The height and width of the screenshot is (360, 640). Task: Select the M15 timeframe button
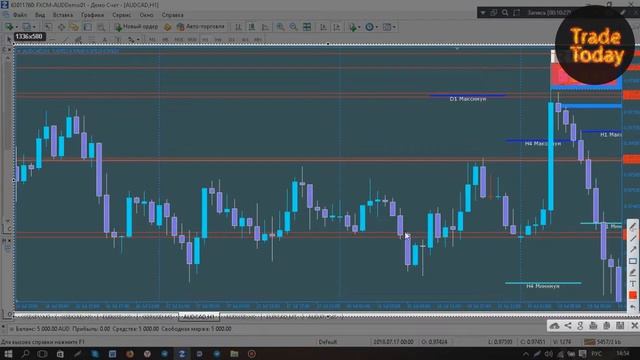point(178,40)
